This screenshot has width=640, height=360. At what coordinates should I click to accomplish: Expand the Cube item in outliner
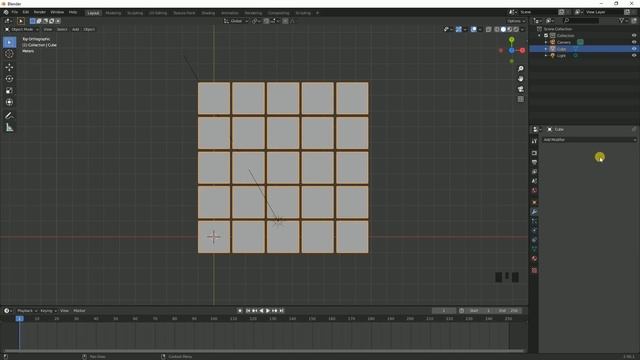[546, 49]
